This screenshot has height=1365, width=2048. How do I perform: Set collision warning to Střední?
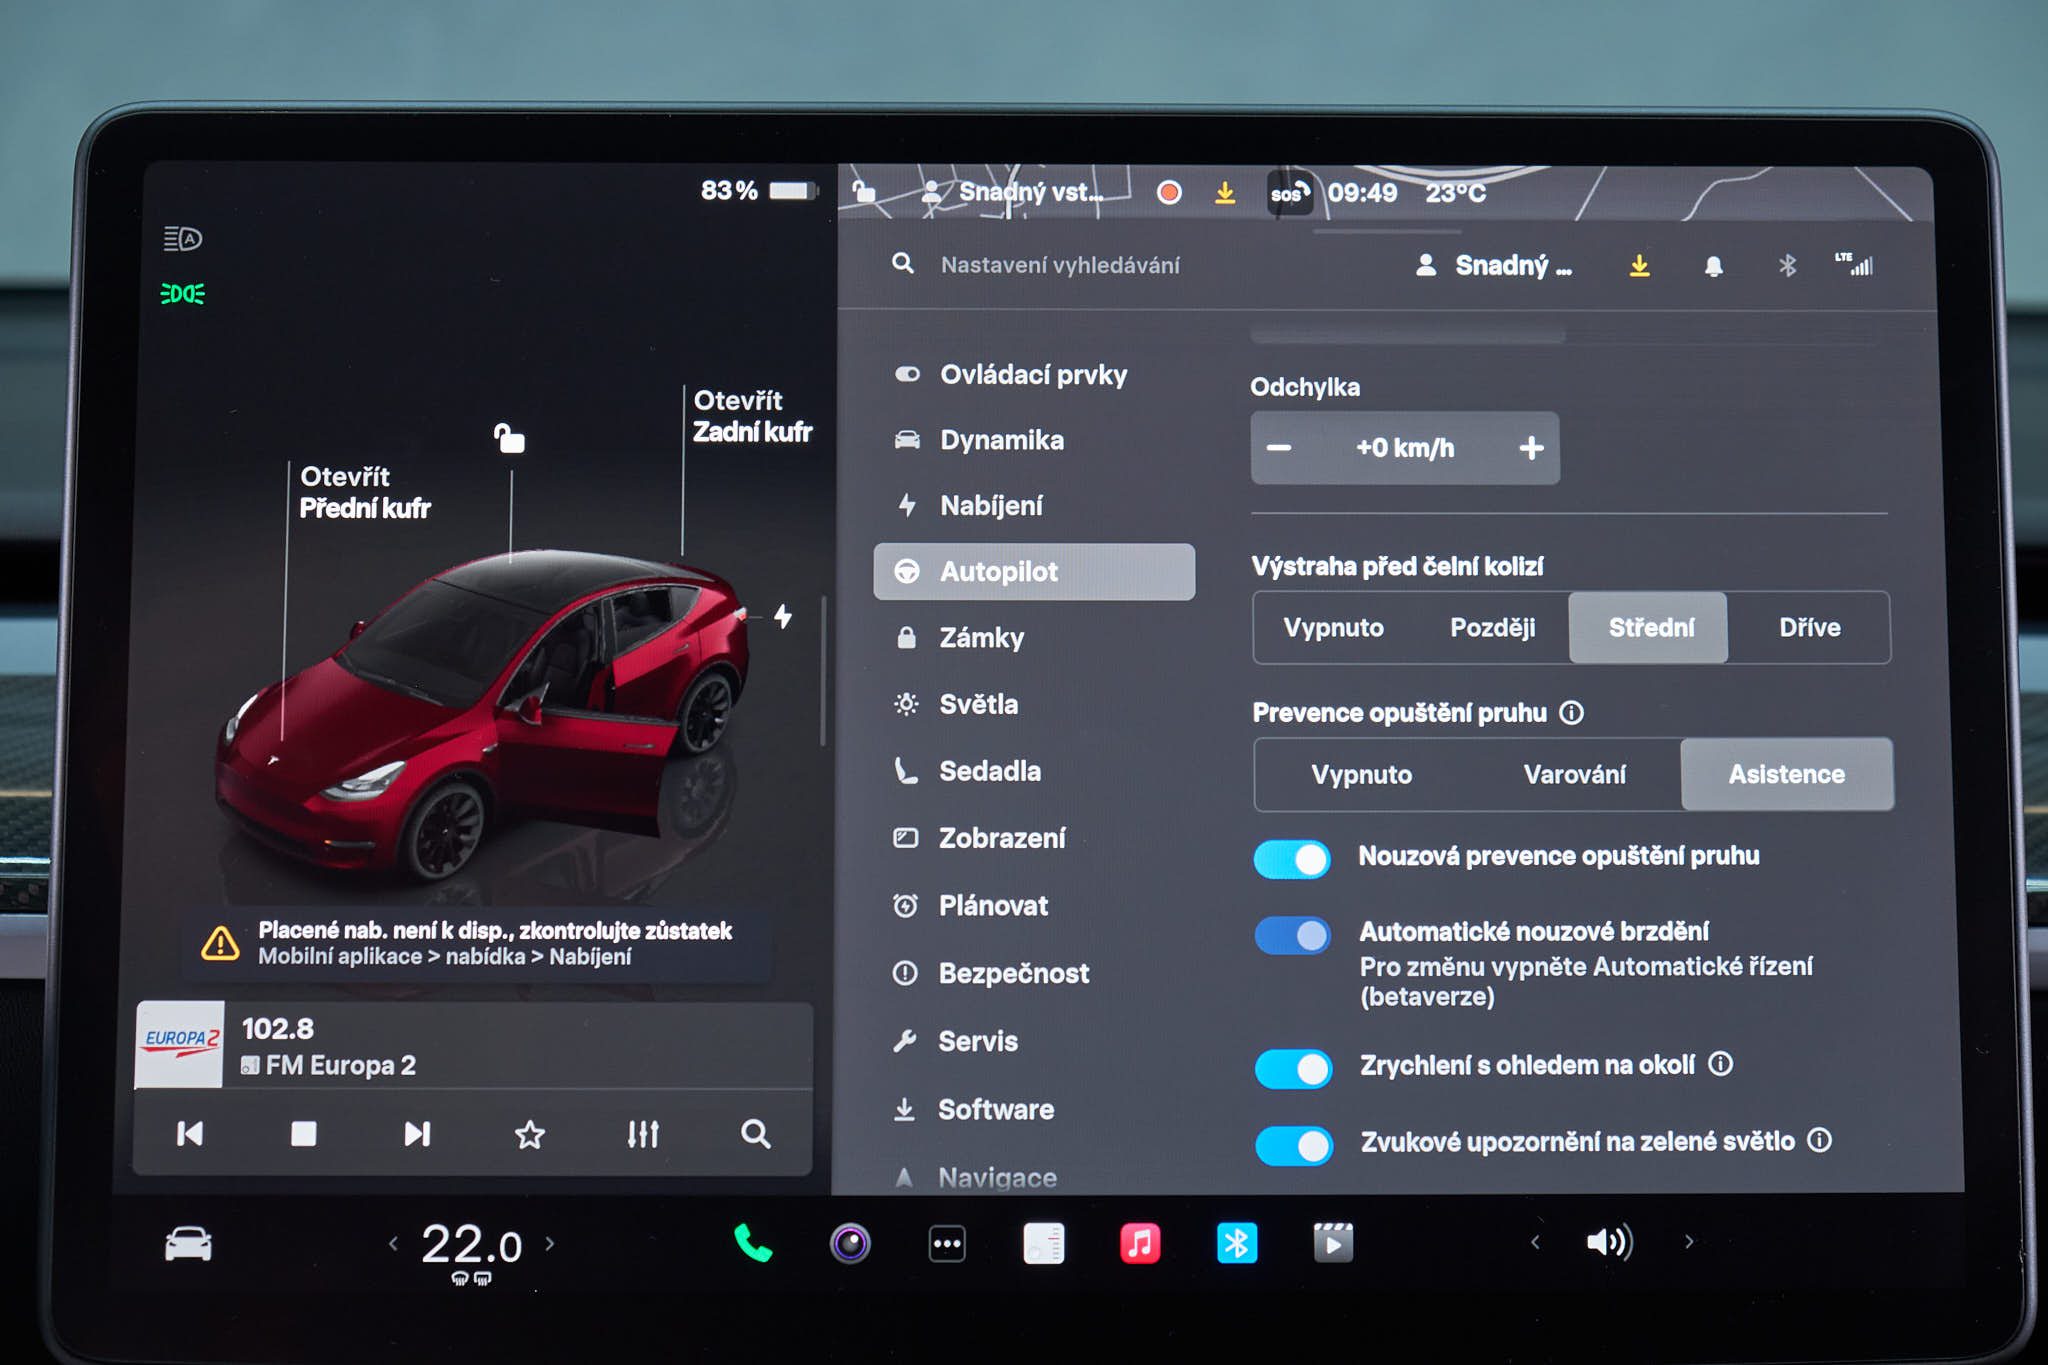(x=1650, y=627)
